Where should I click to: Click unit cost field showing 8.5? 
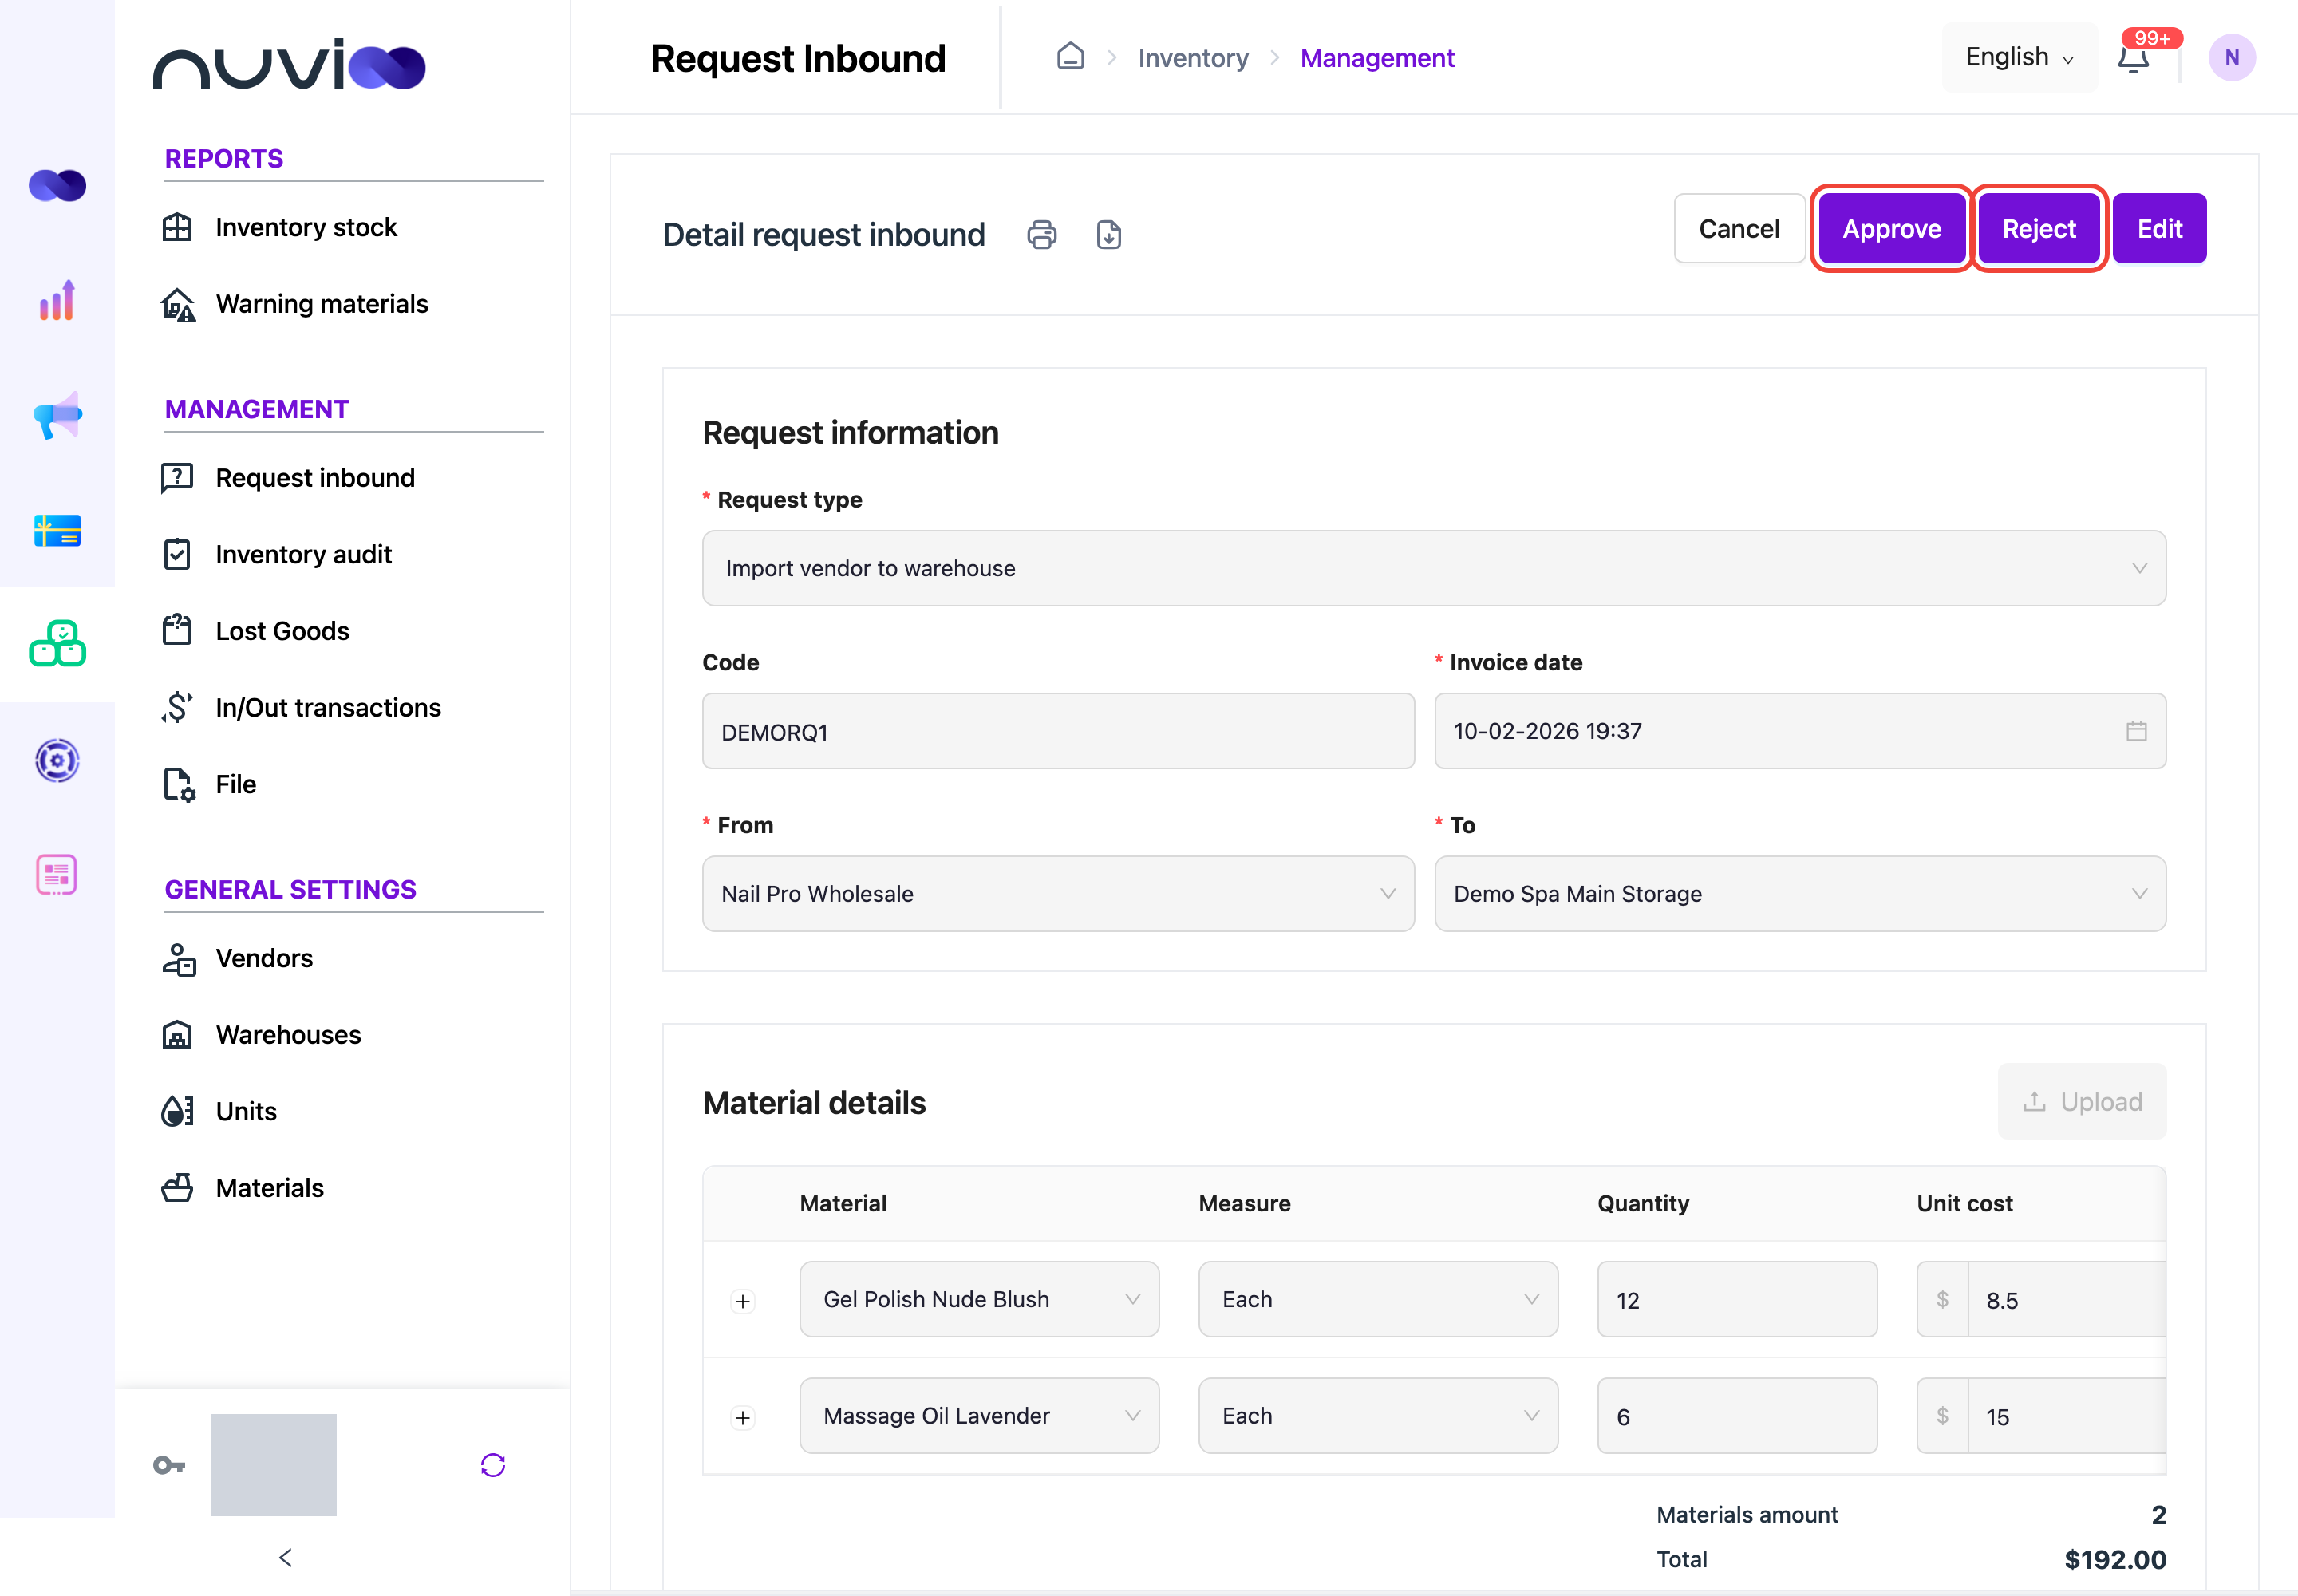pos(2067,1299)
